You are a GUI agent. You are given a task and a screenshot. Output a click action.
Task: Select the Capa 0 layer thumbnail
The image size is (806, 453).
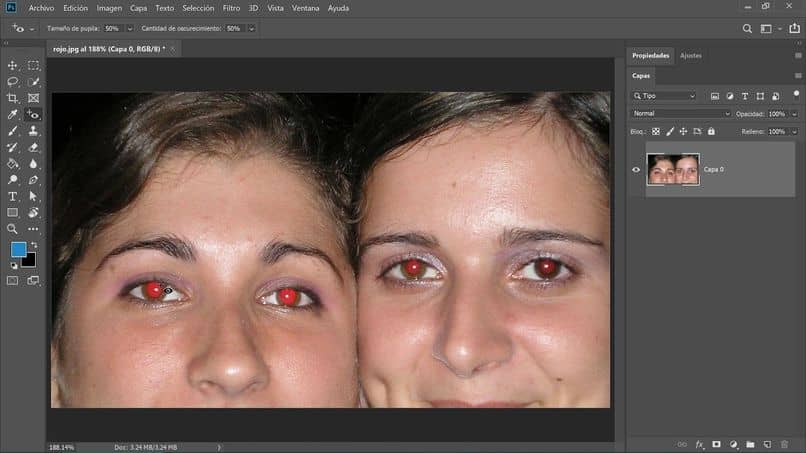(672, 170)
